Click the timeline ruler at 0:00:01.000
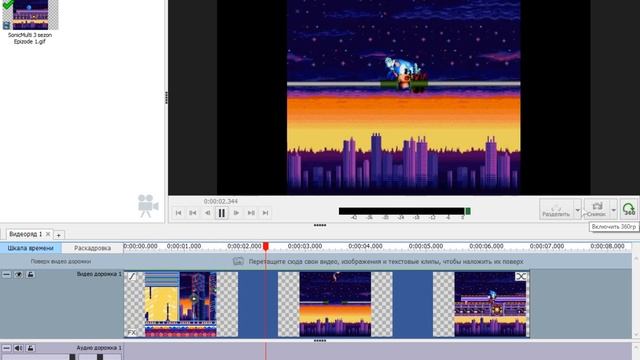Screen dimensions: 640x360 coord(184,246)
